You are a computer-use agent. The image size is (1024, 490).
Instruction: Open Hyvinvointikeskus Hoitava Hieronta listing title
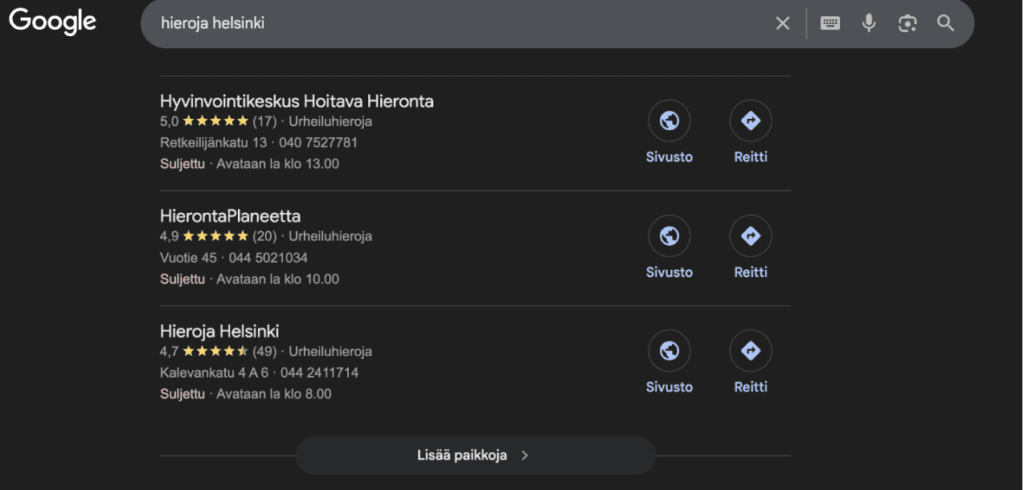pyautogui.click(x=296, y=101)
